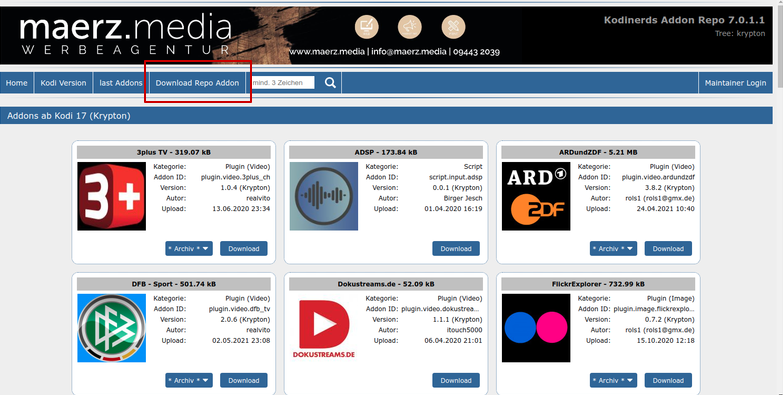The width and height of the screenshot is (783, 395).
Task: Open the DFB Sport emblem image
Action: 111,328
